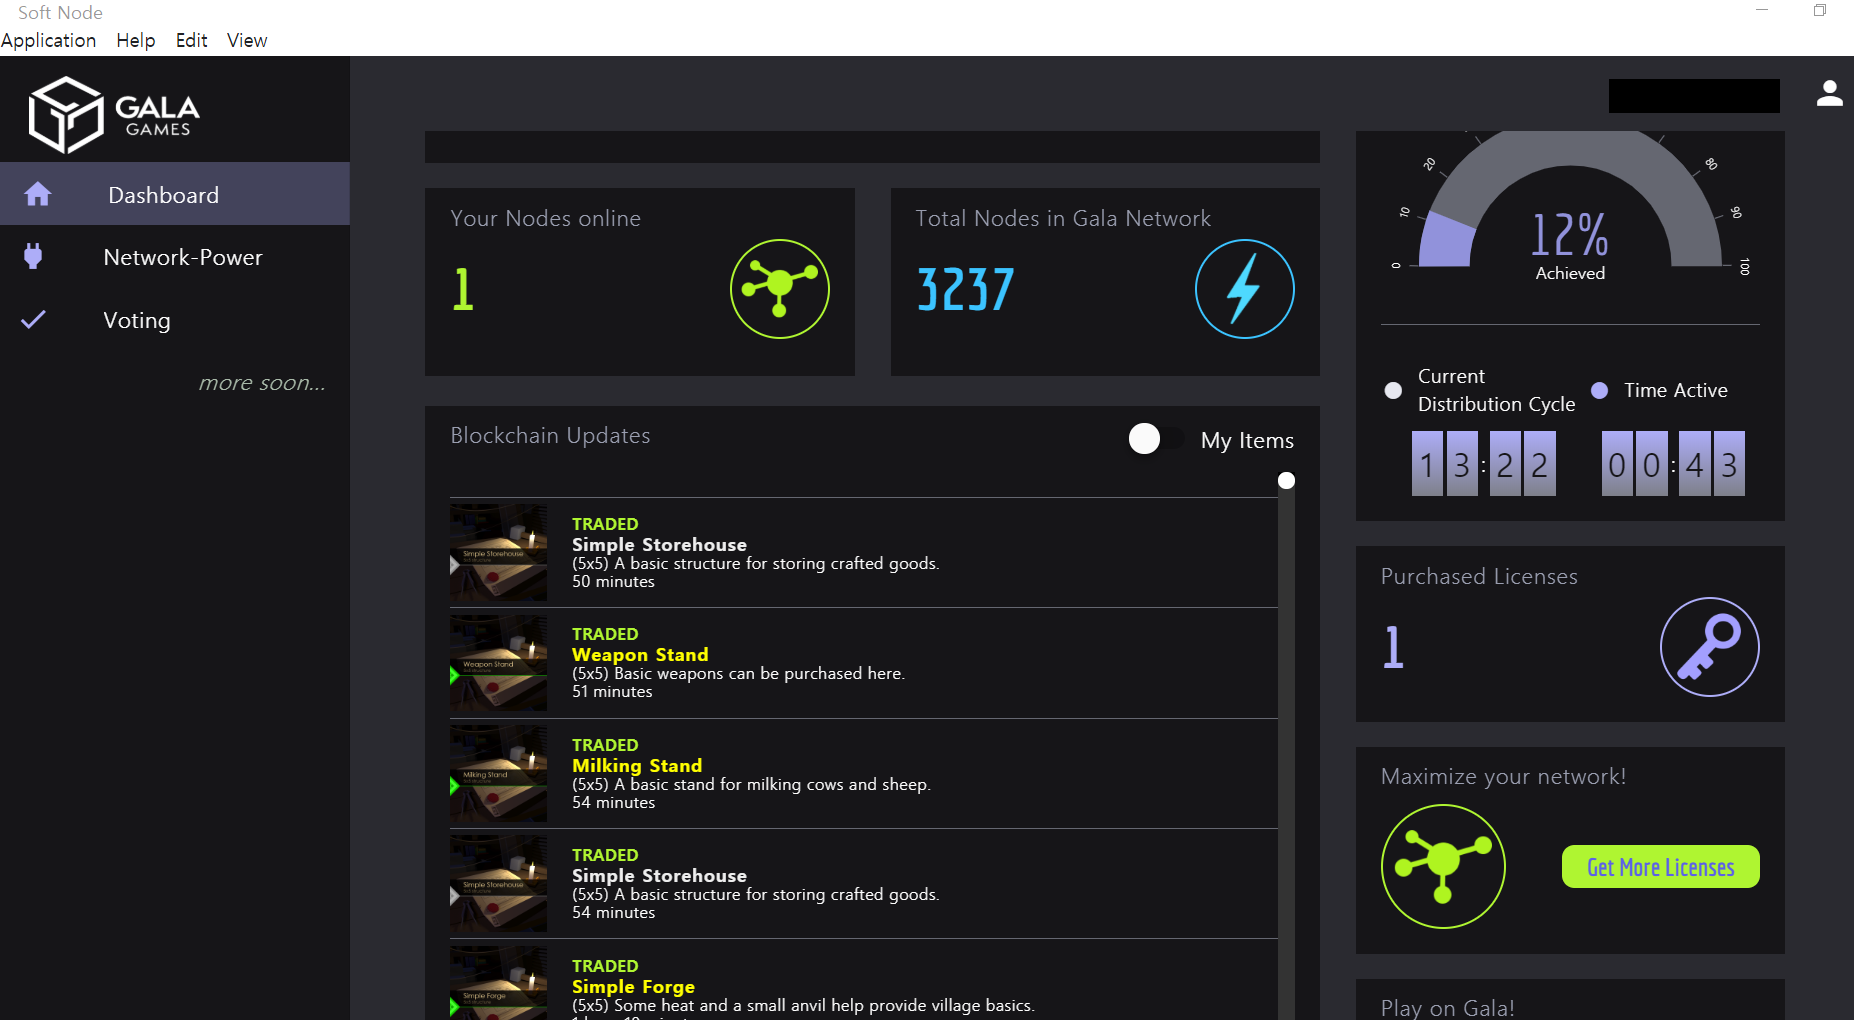Click the Play on Gala! heading

[1447, 1008]
